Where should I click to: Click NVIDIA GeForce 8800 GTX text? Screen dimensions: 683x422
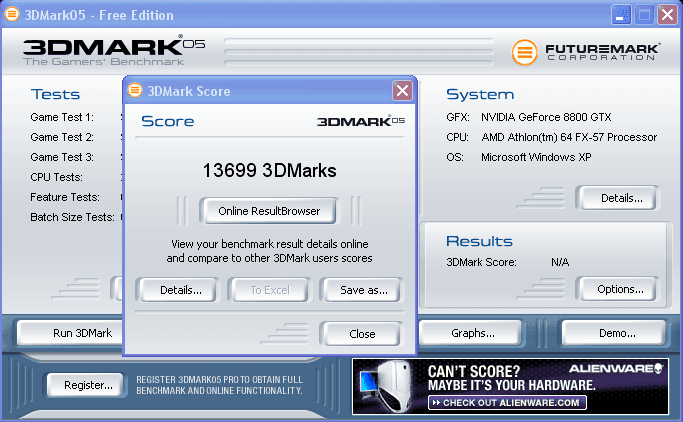pos(546,117)
